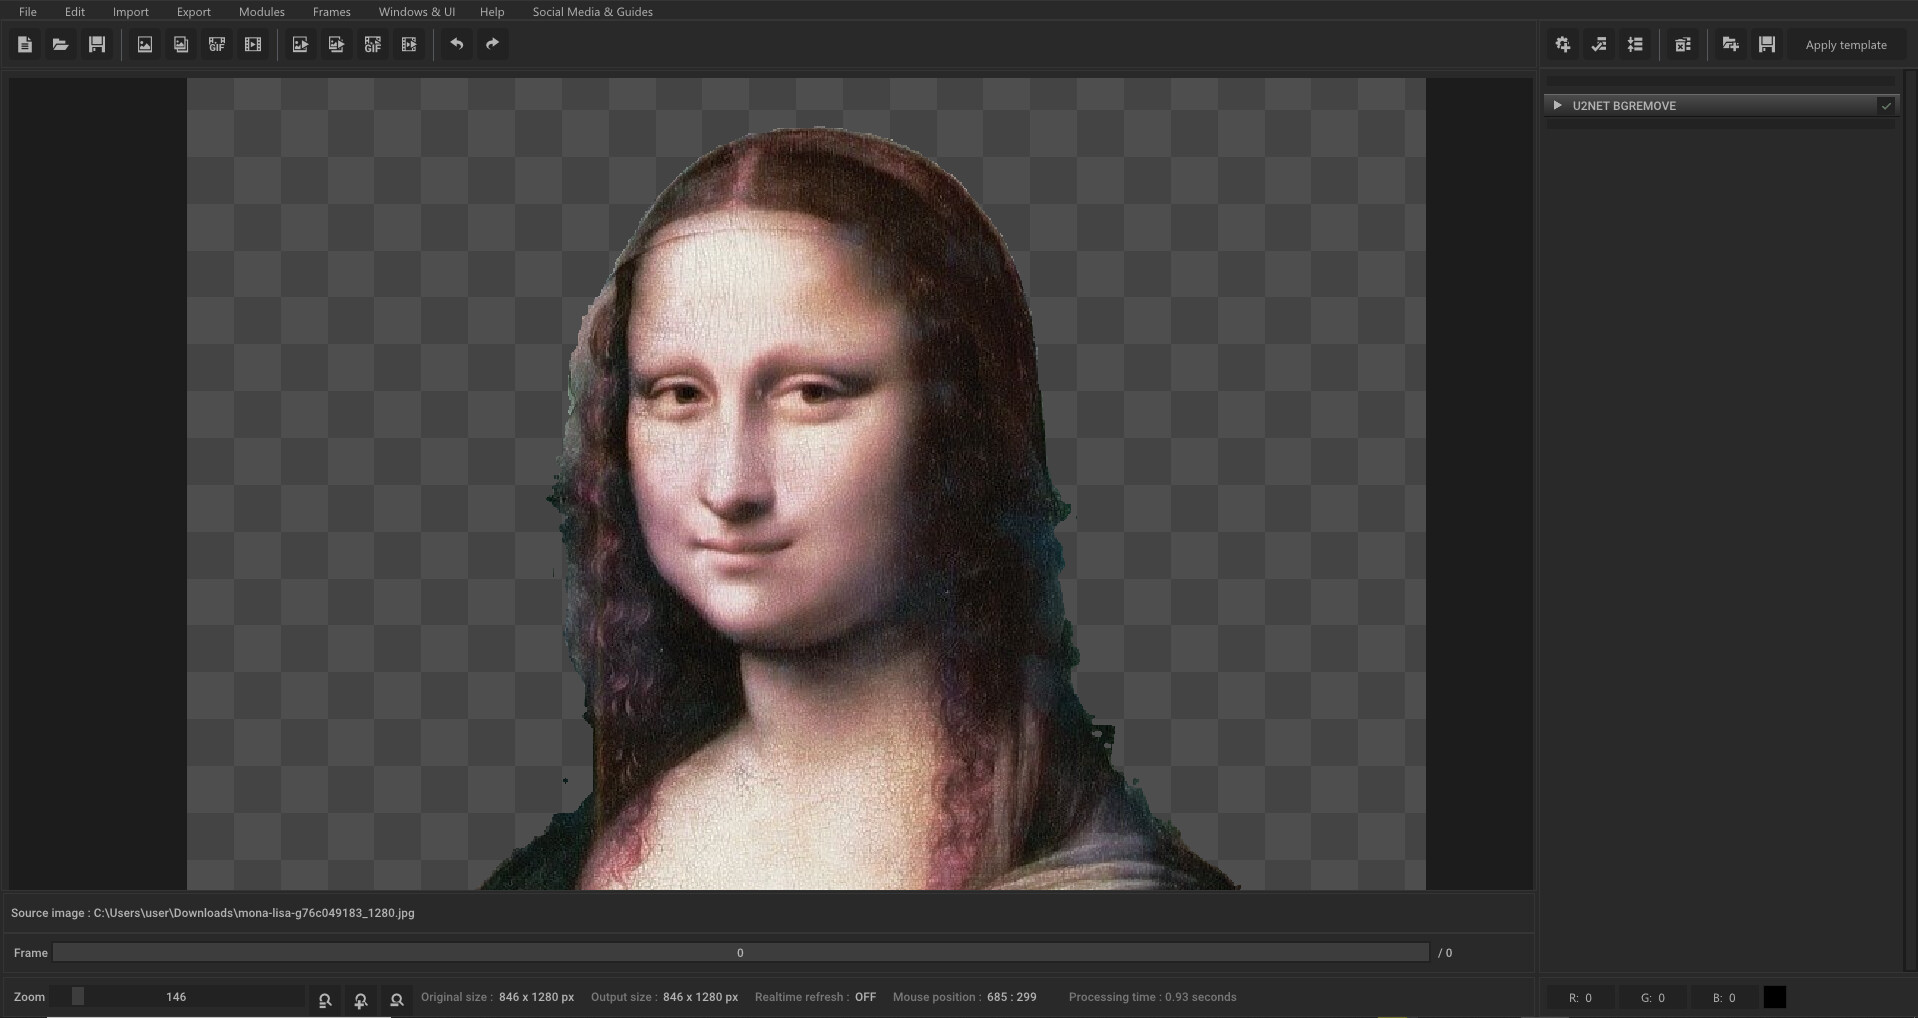Enable realtime refresh in the status bar
Screen dimensions: 1918x1018
(x=864, y=997)
